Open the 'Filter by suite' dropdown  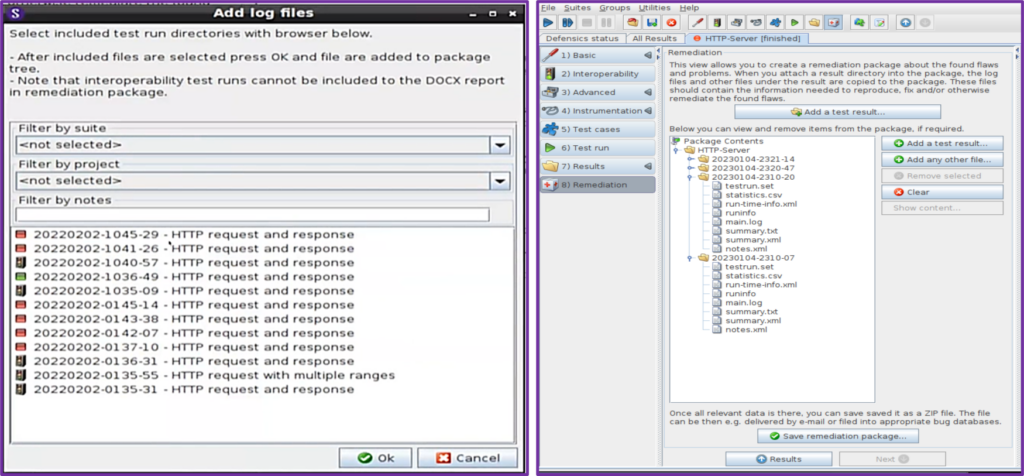coord(500,146)
